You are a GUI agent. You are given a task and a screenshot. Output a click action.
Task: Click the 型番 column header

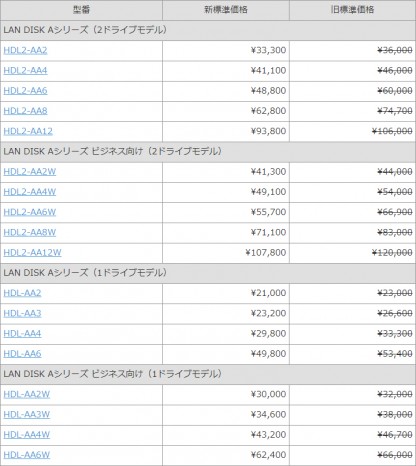81,10
